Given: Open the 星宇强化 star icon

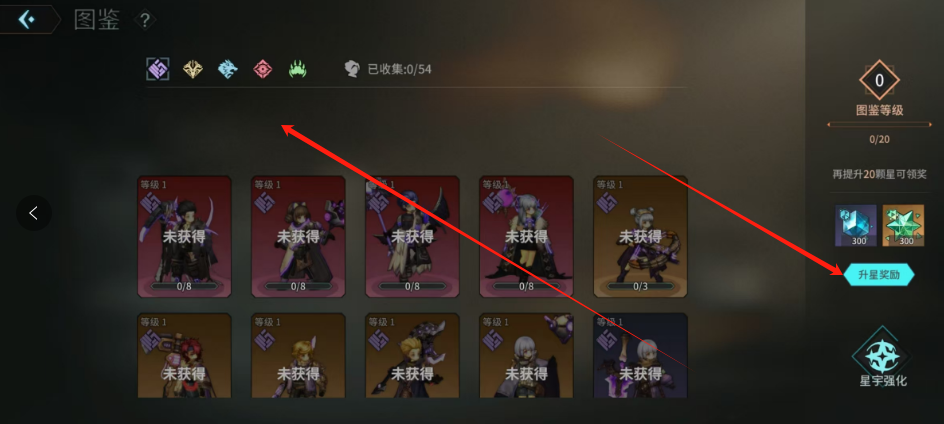Looking at the screenshot, I should 883,358.
